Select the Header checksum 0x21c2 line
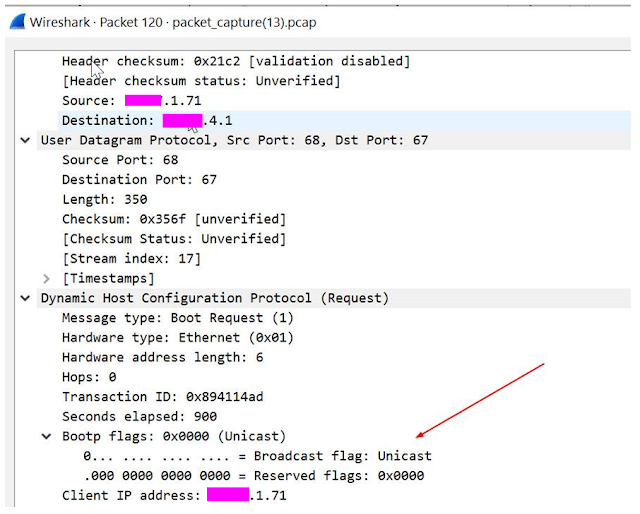Viewport: 640px width, 514px height. pos(236,61)
